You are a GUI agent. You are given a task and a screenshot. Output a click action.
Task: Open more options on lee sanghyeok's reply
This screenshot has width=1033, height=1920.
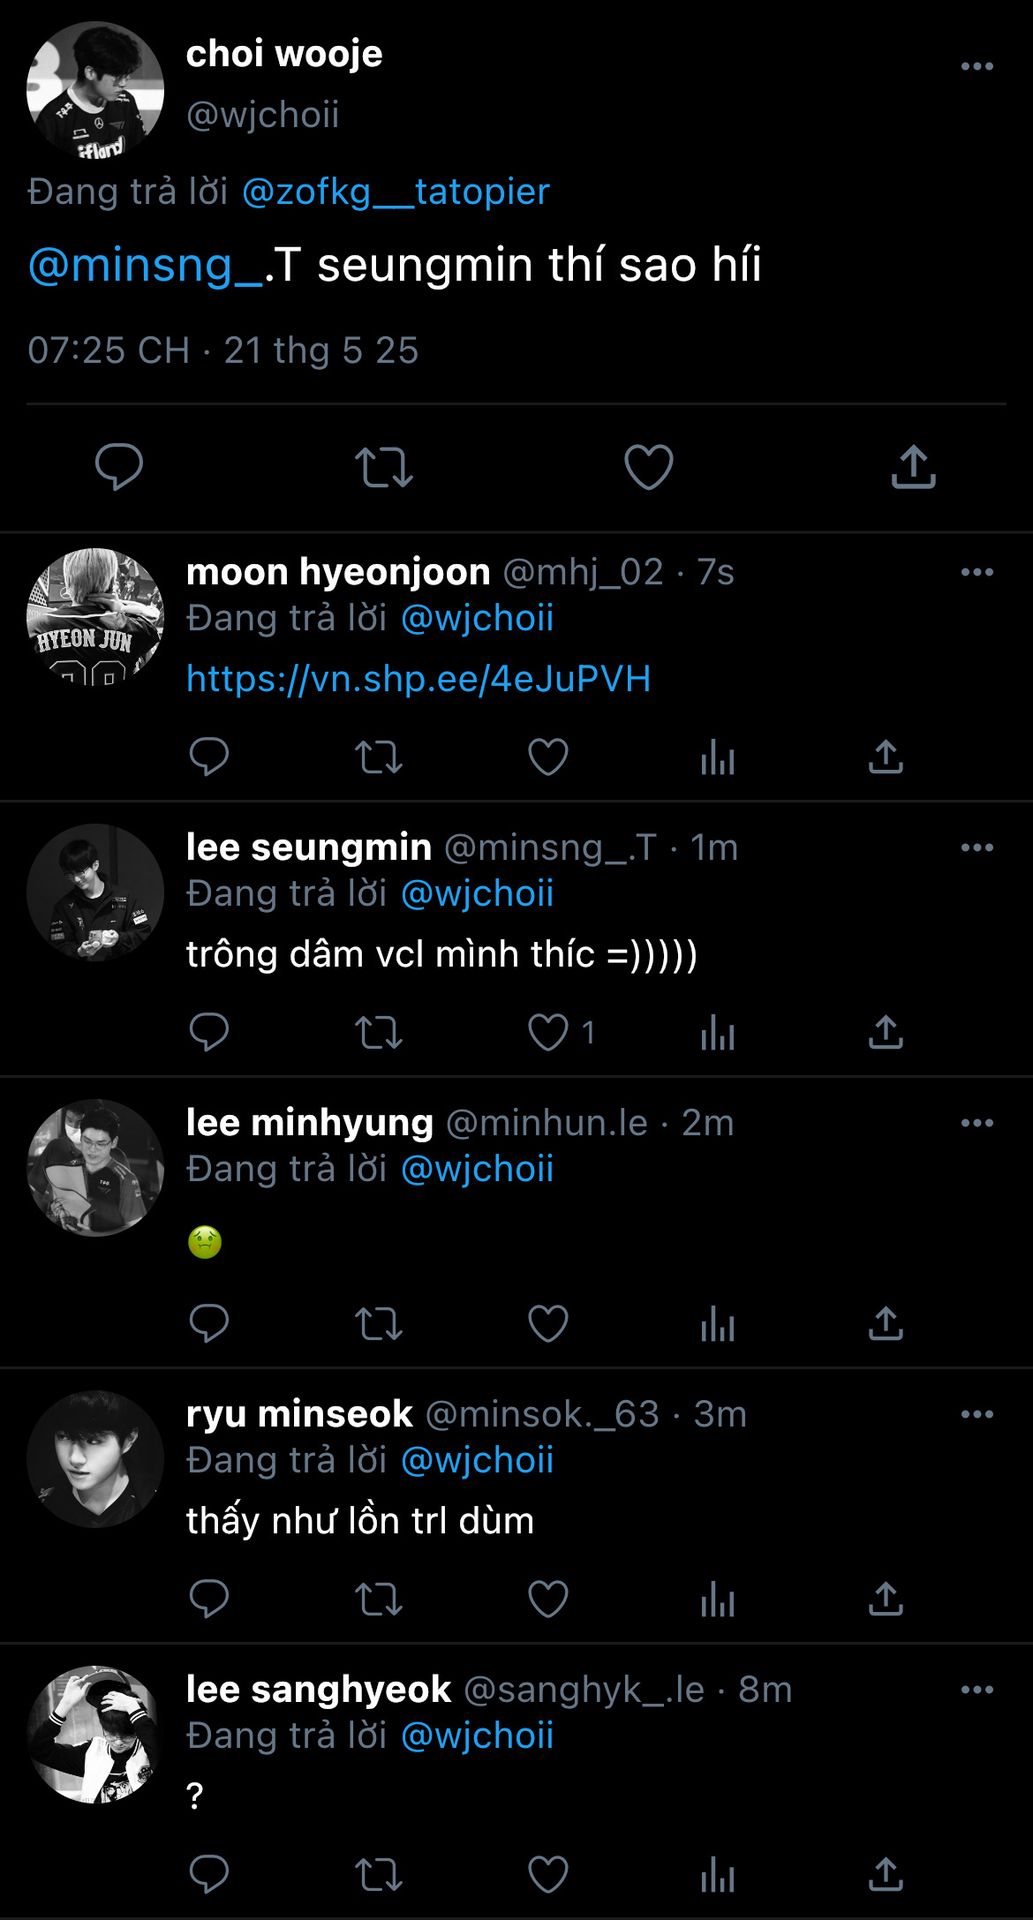click(x=977, y=1690)
